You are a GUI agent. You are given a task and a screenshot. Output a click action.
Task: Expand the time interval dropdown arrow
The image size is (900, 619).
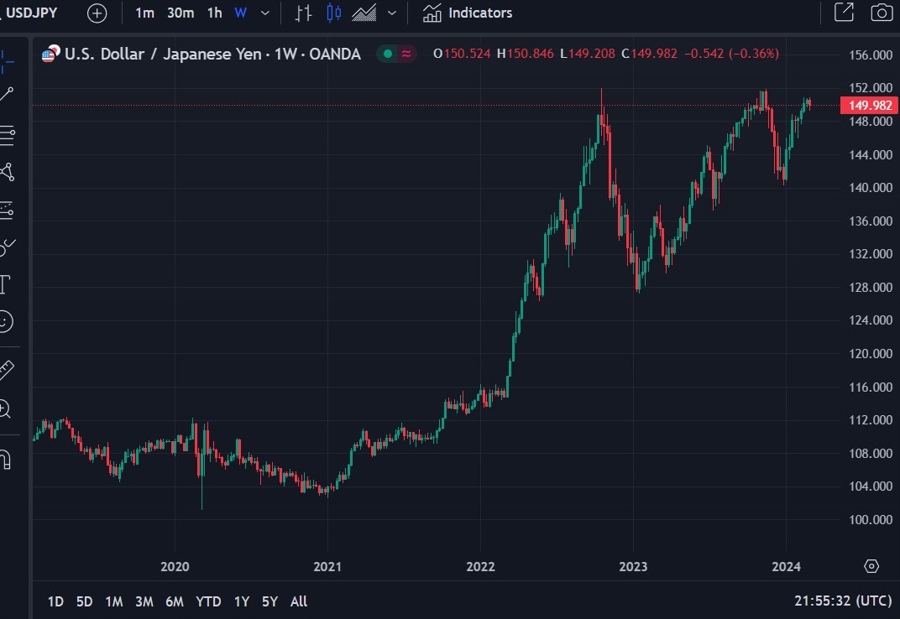265,13
